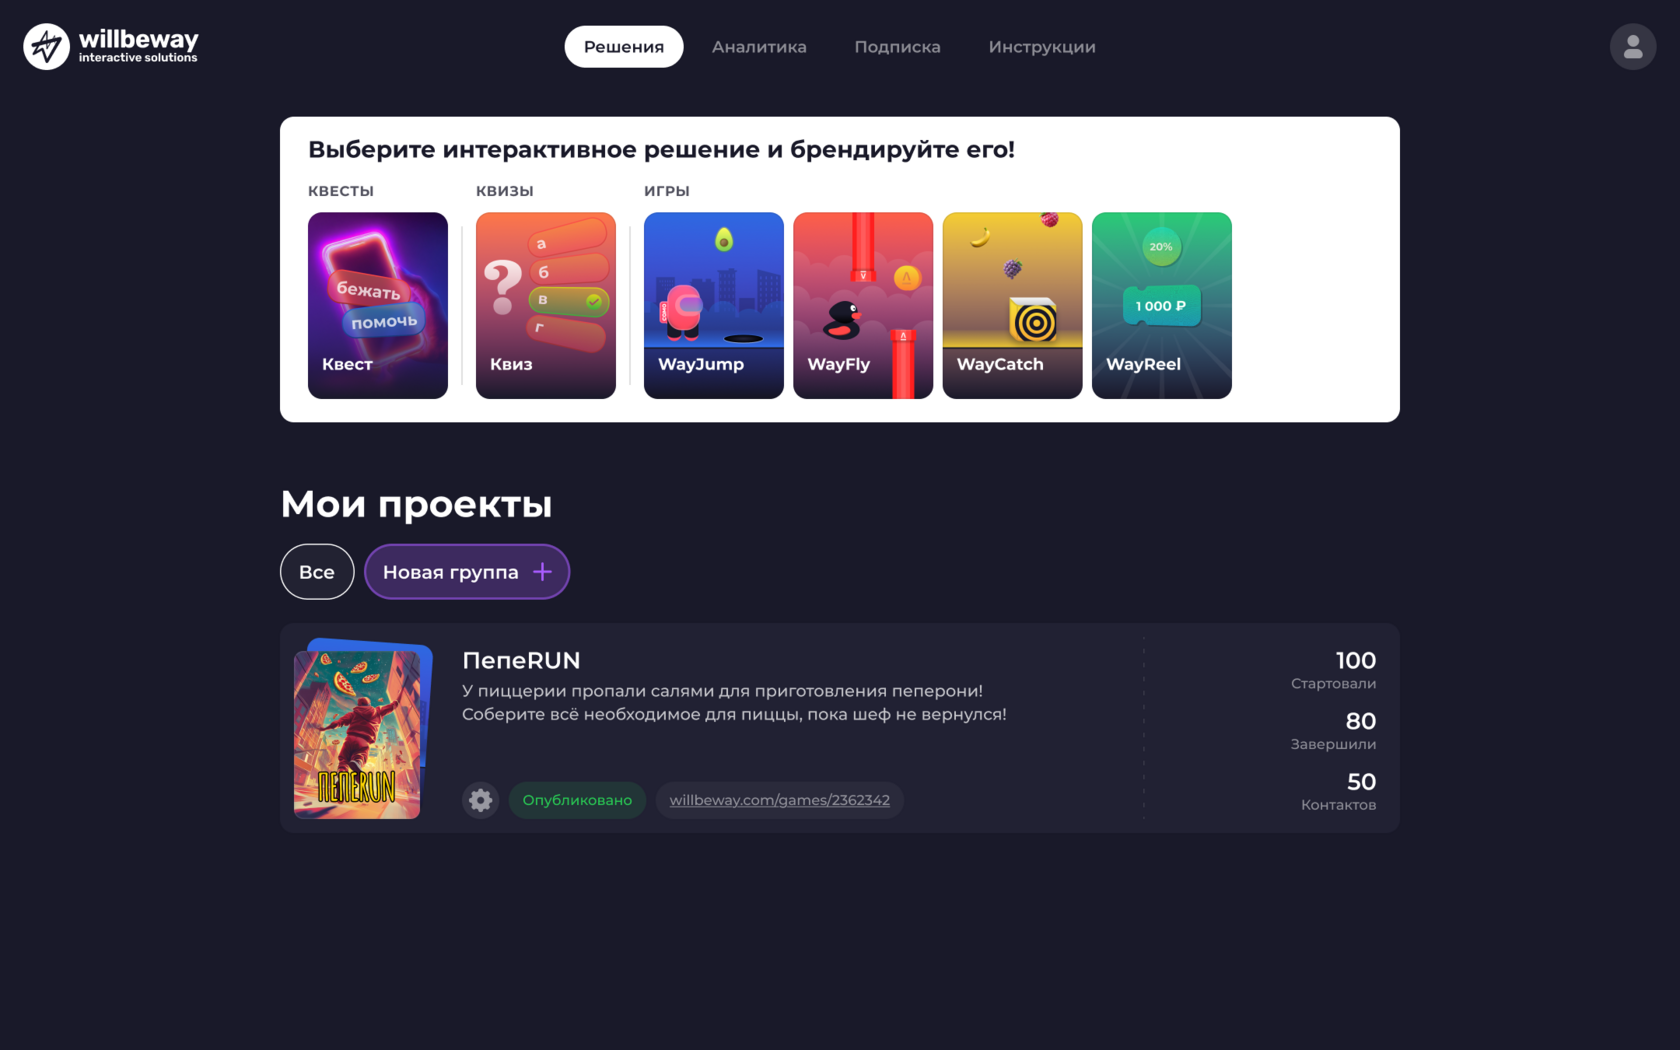This screenshot has height=1050, width=1680.
Task: Create a group with Новая группа button
Action: [x=467, y=572]
